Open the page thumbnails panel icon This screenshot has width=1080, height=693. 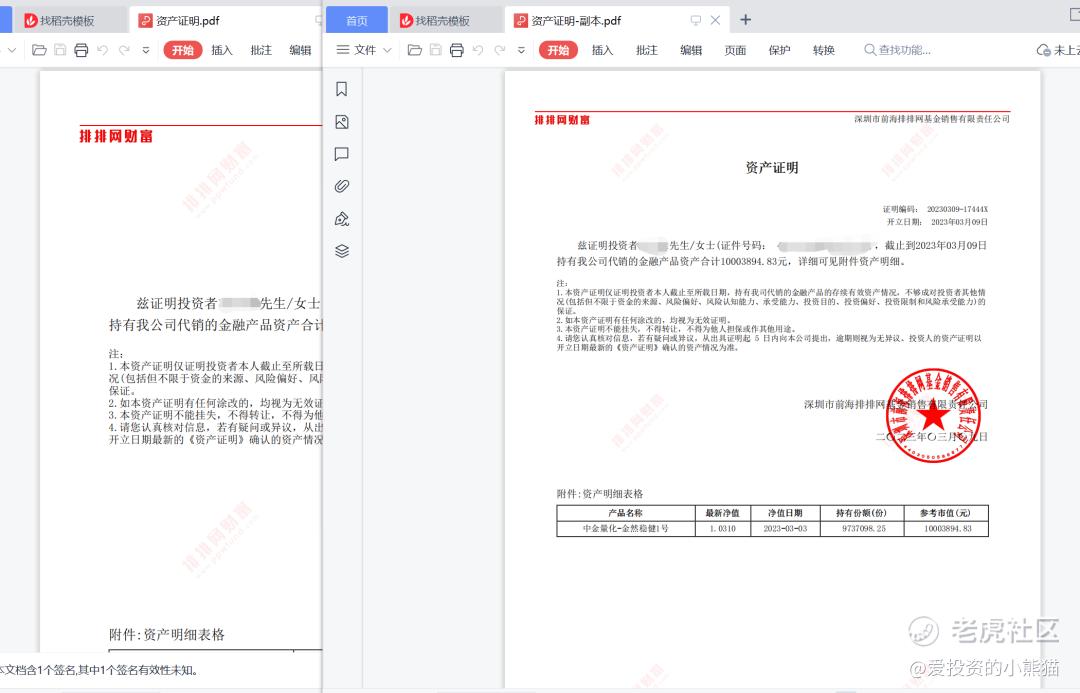point(342,122)
